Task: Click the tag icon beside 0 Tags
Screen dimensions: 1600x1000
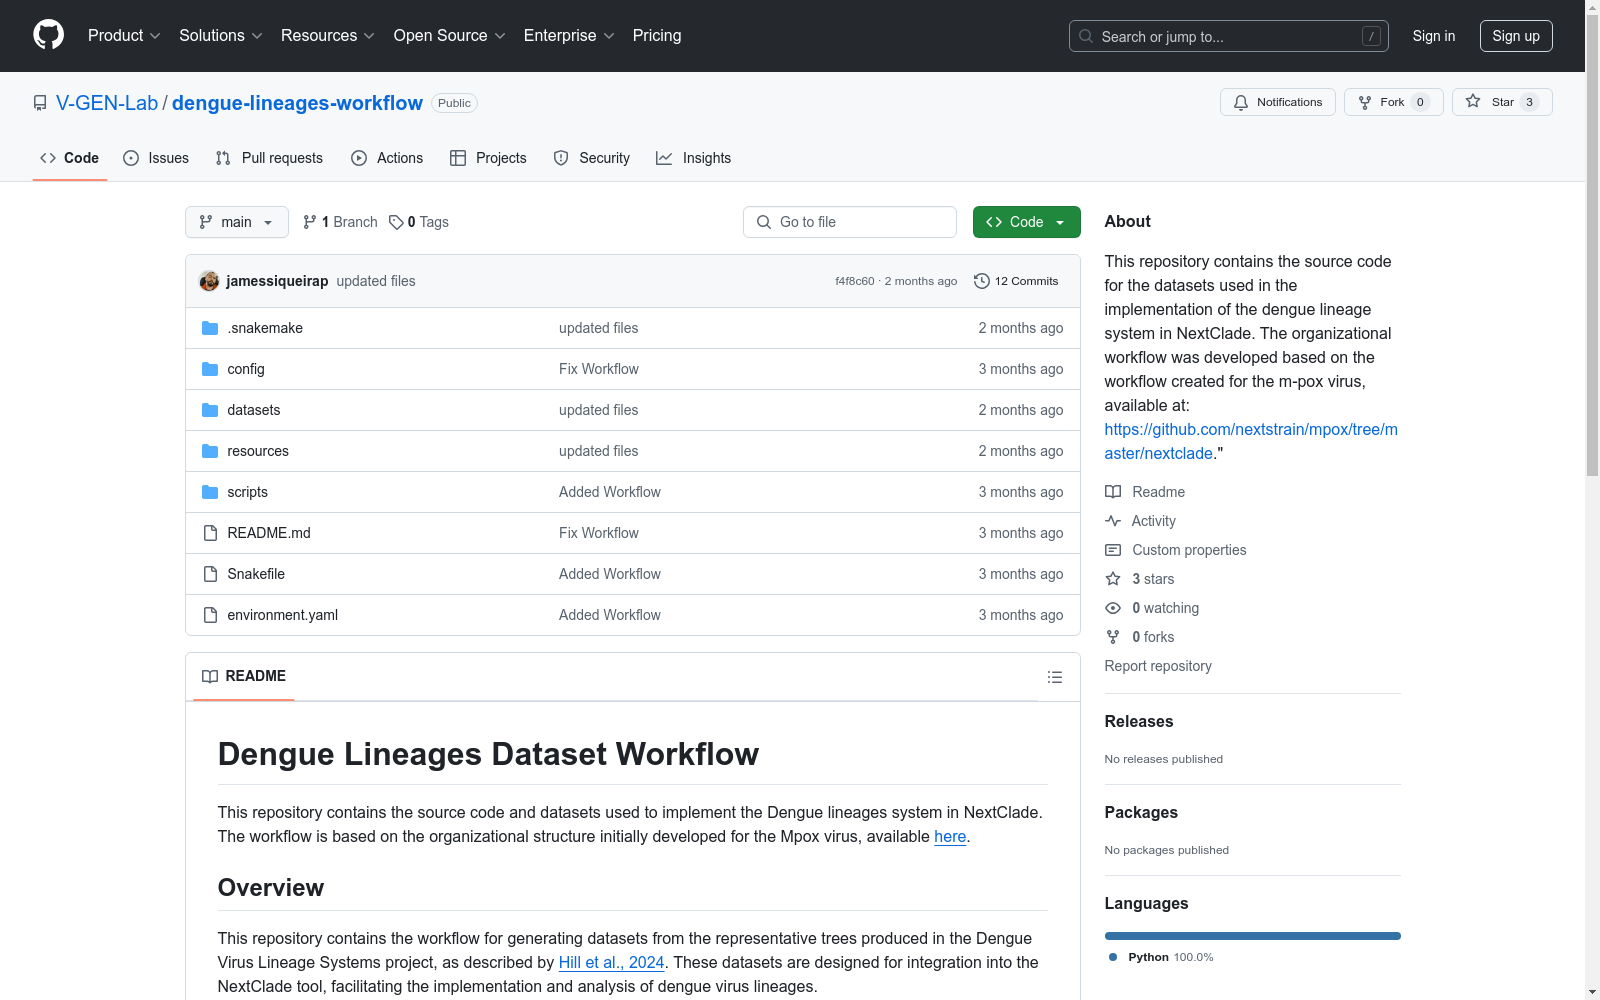Action: pyautogui.click(x=396, y=222)
